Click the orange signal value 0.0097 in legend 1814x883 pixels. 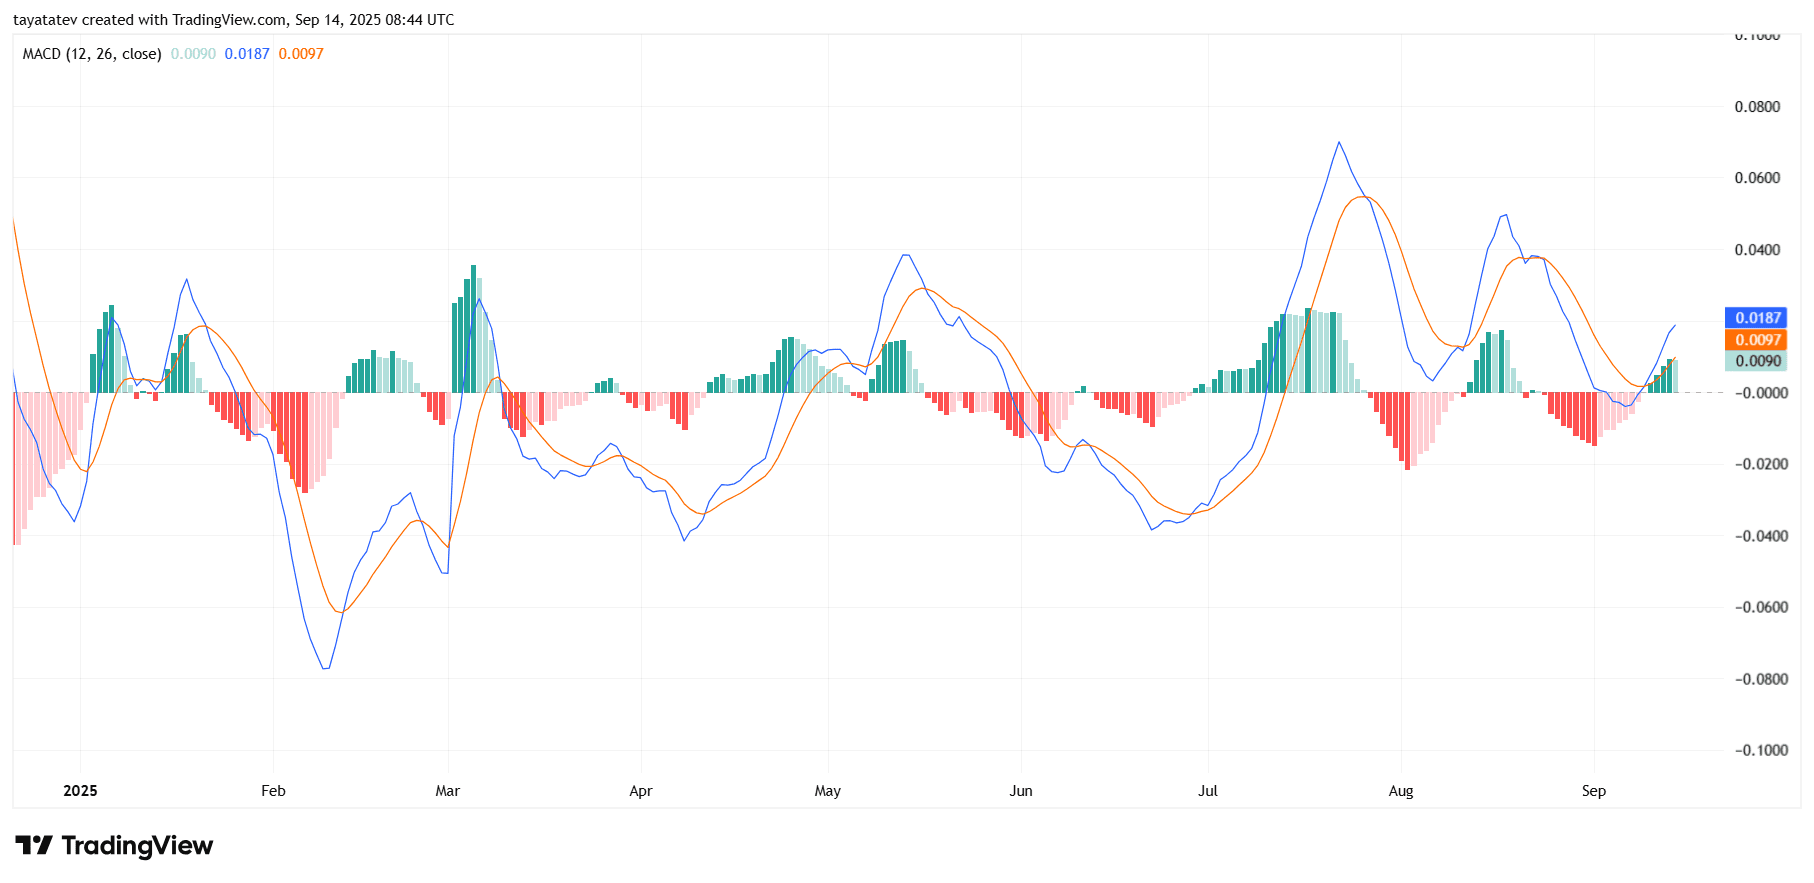301,54
